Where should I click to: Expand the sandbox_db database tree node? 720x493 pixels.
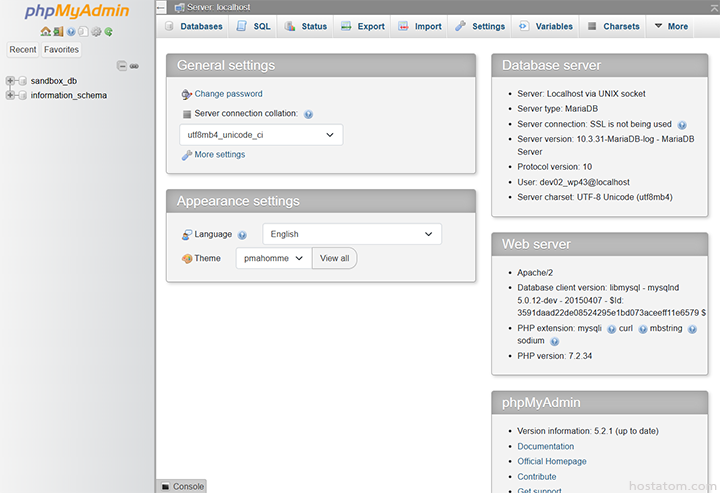tap(10, 81)
